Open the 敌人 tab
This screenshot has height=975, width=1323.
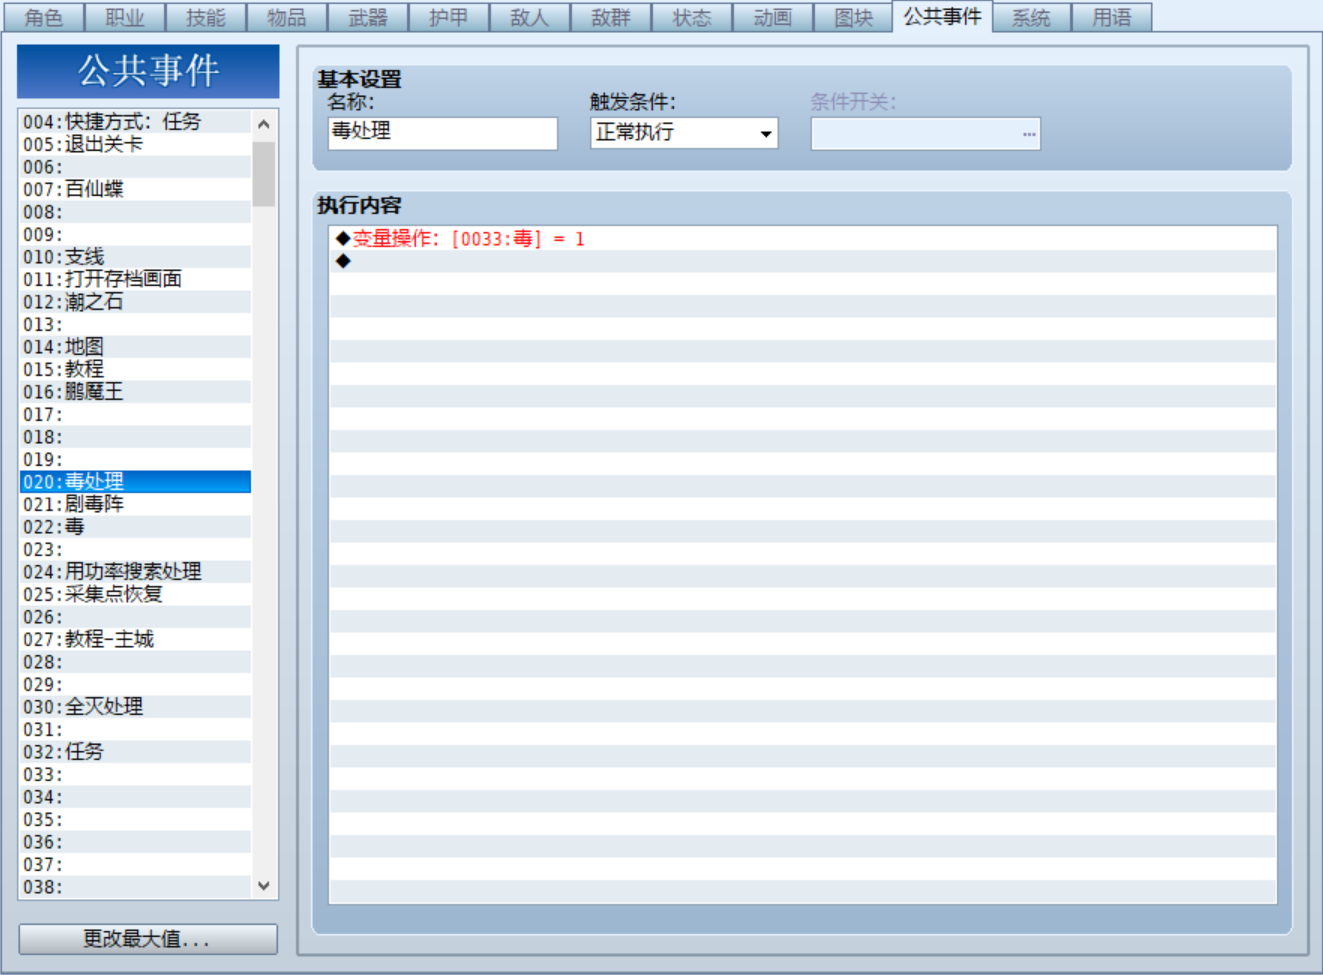(x=530, y=17)
